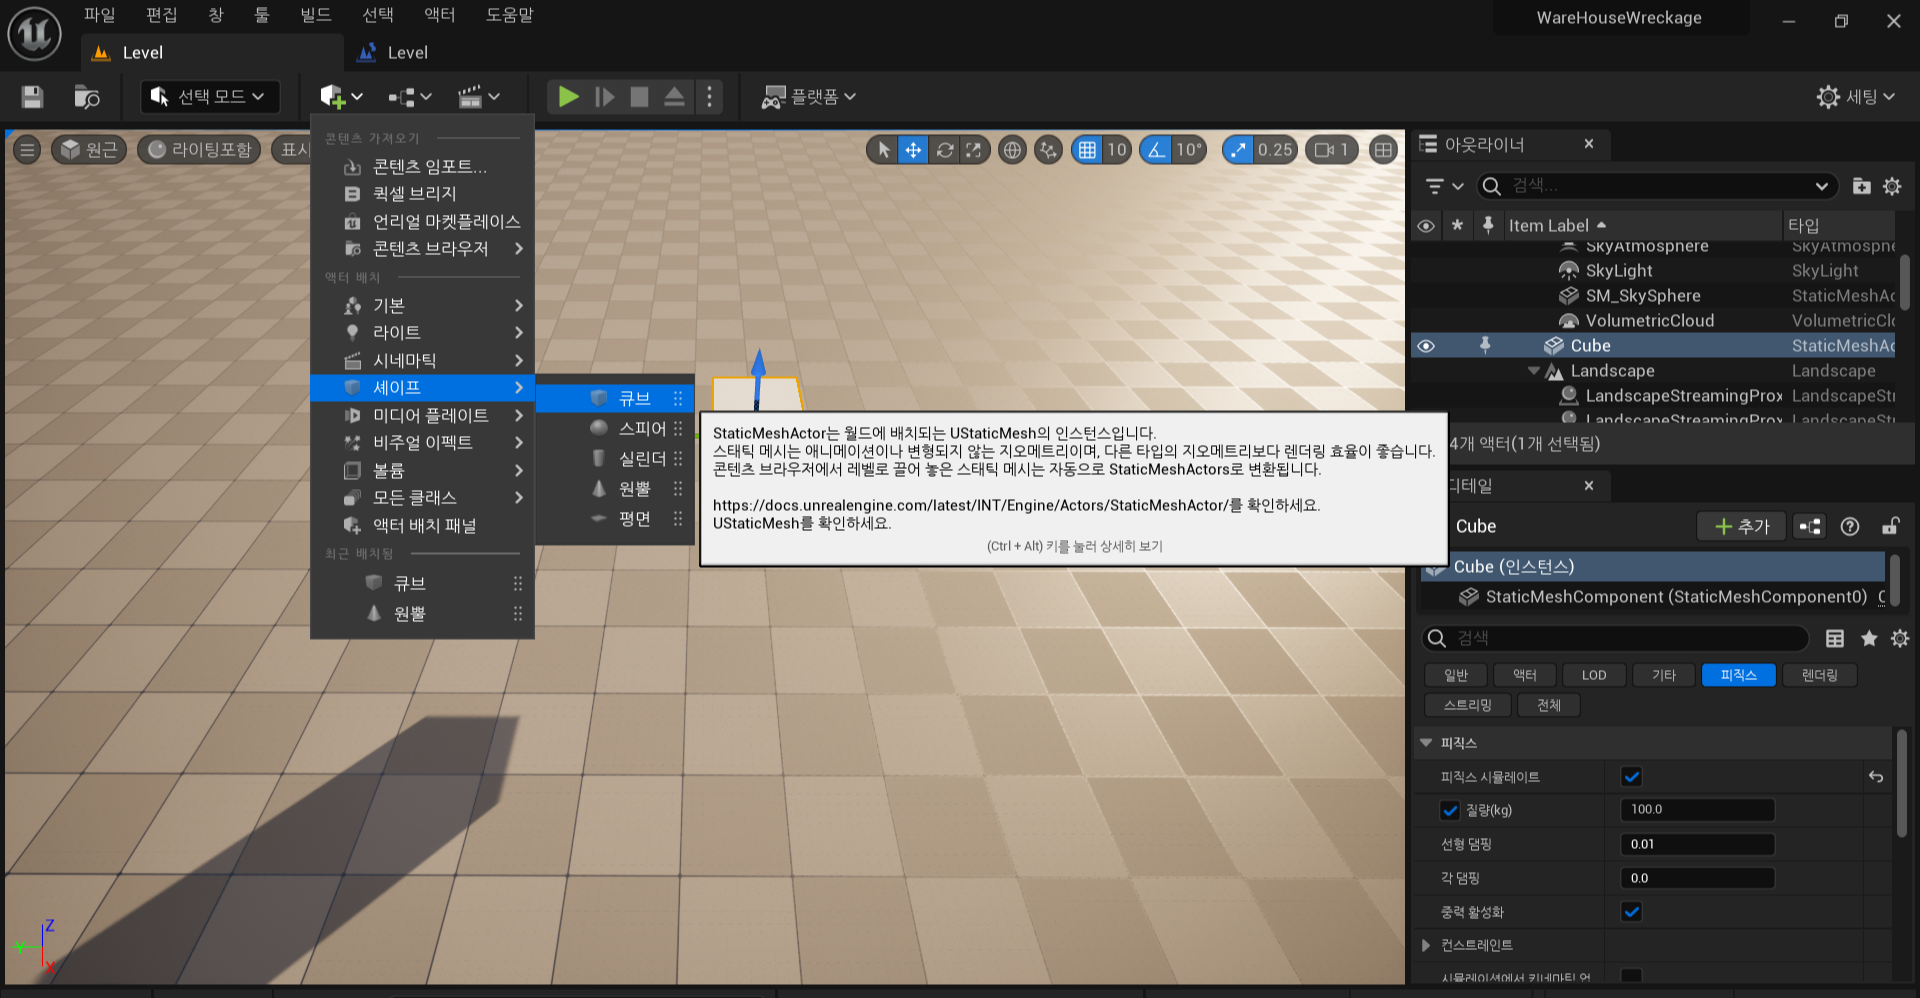The height and width of the screenshot is (998, 1920).
Task: Toggle grid snapping in the viewport
Action: point(1087,150)
